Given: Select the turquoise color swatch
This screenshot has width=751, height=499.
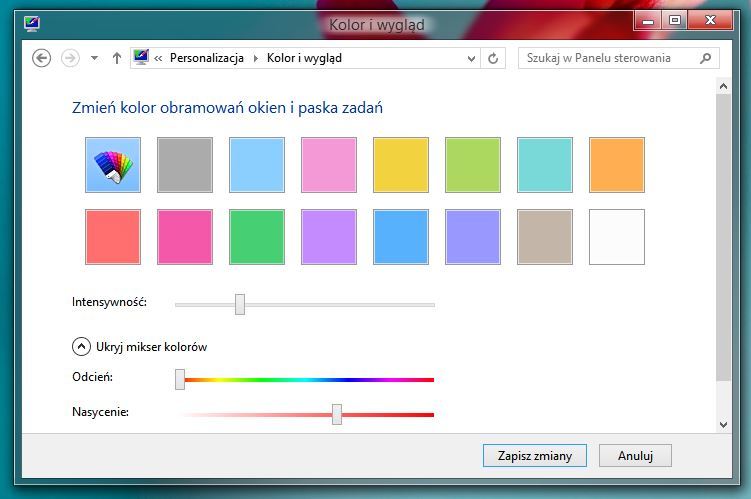Looking at the screenshot, I should tap(545, 165).
